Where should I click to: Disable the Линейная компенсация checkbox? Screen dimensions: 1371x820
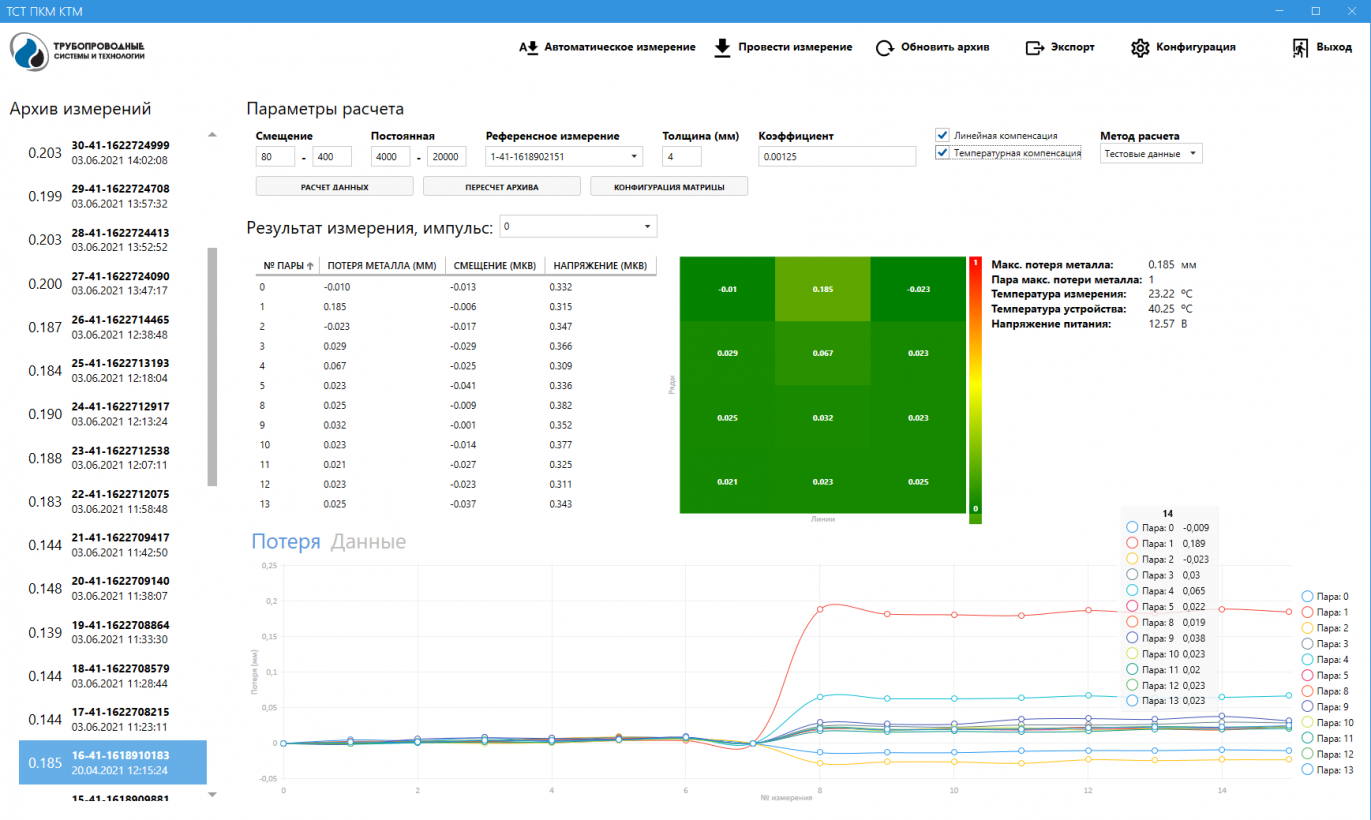click(942, 135)
